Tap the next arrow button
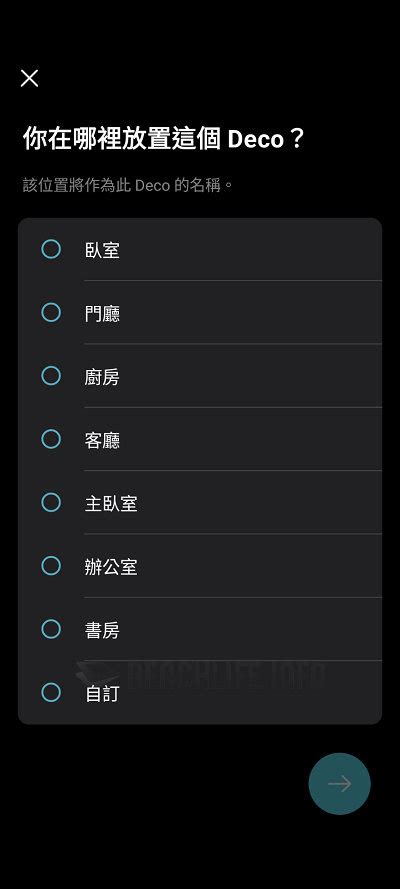 pos(339,784)
